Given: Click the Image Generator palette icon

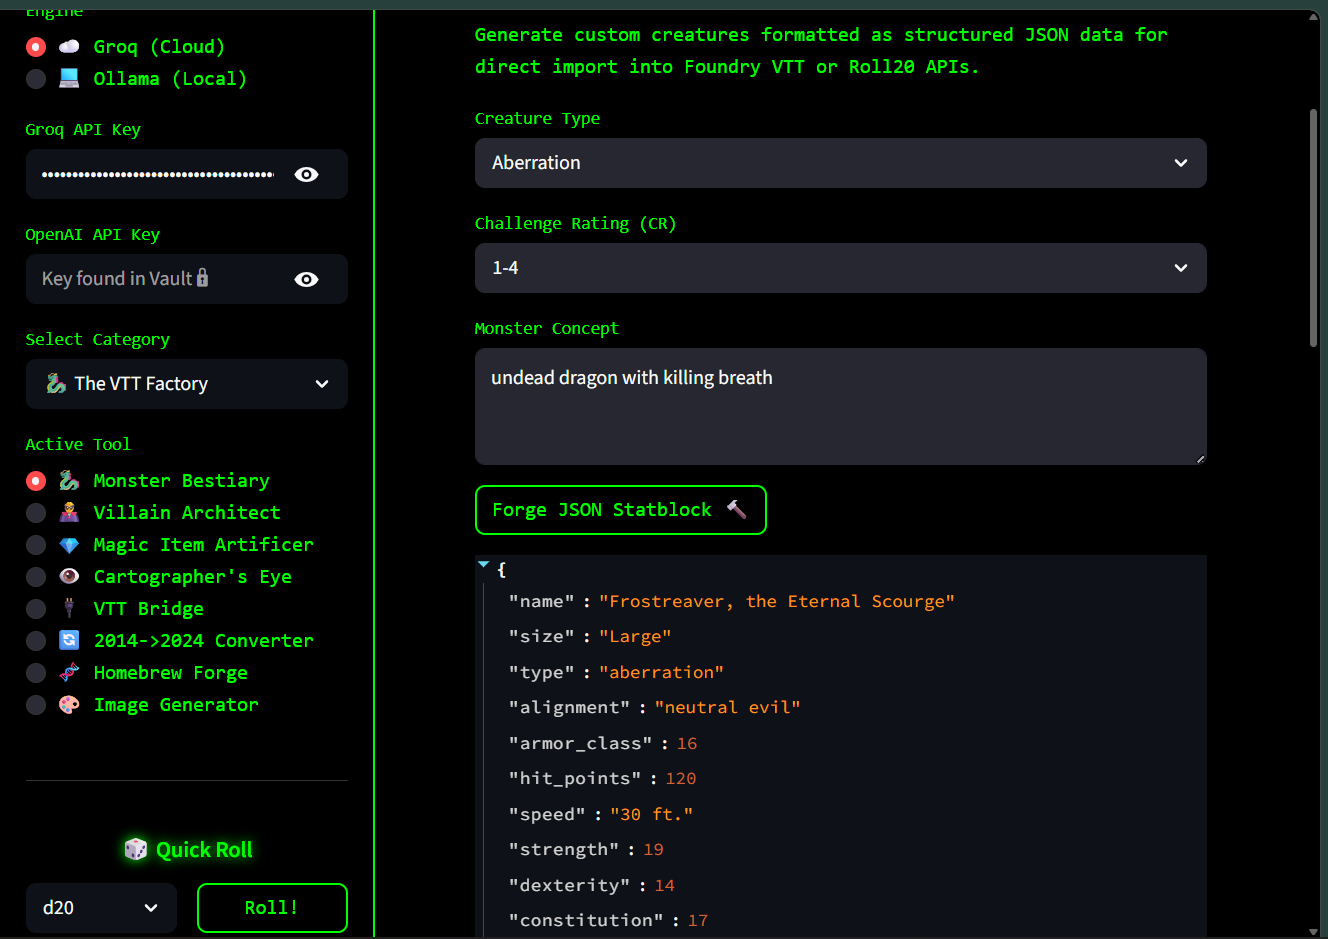Looking at the screenshot, I should [69, 705].
